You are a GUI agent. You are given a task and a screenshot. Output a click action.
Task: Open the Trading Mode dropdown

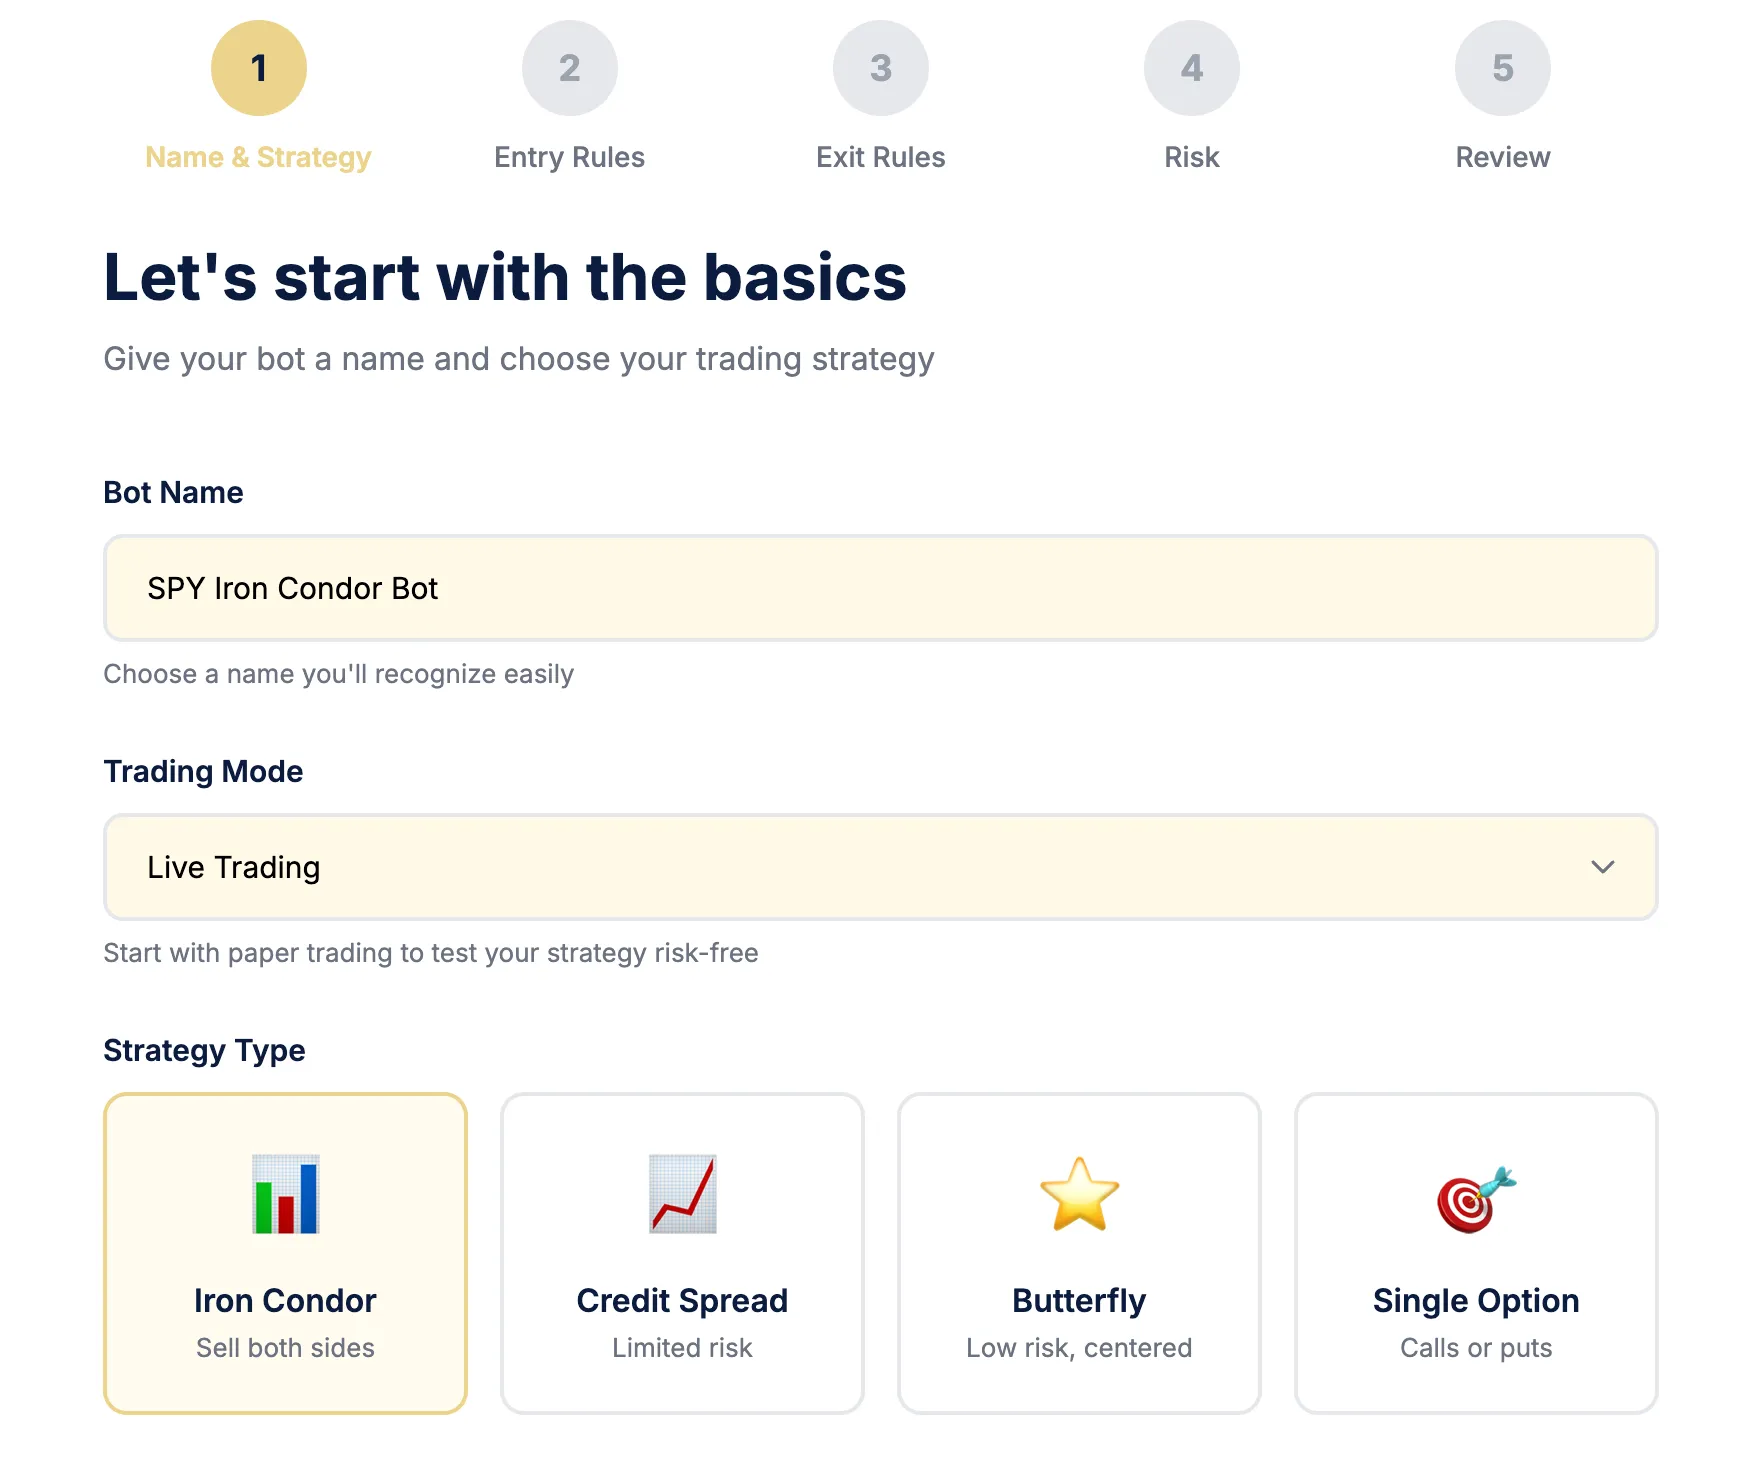point(880,867)
